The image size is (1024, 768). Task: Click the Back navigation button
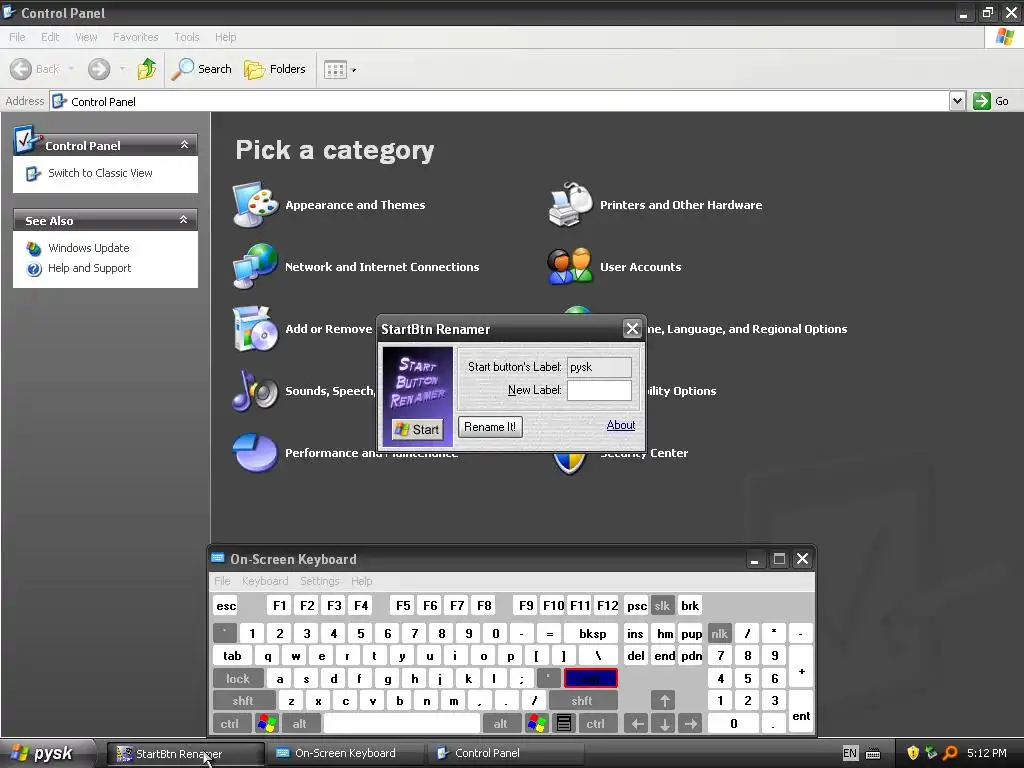pyautogui.click(x=35, y=69)
